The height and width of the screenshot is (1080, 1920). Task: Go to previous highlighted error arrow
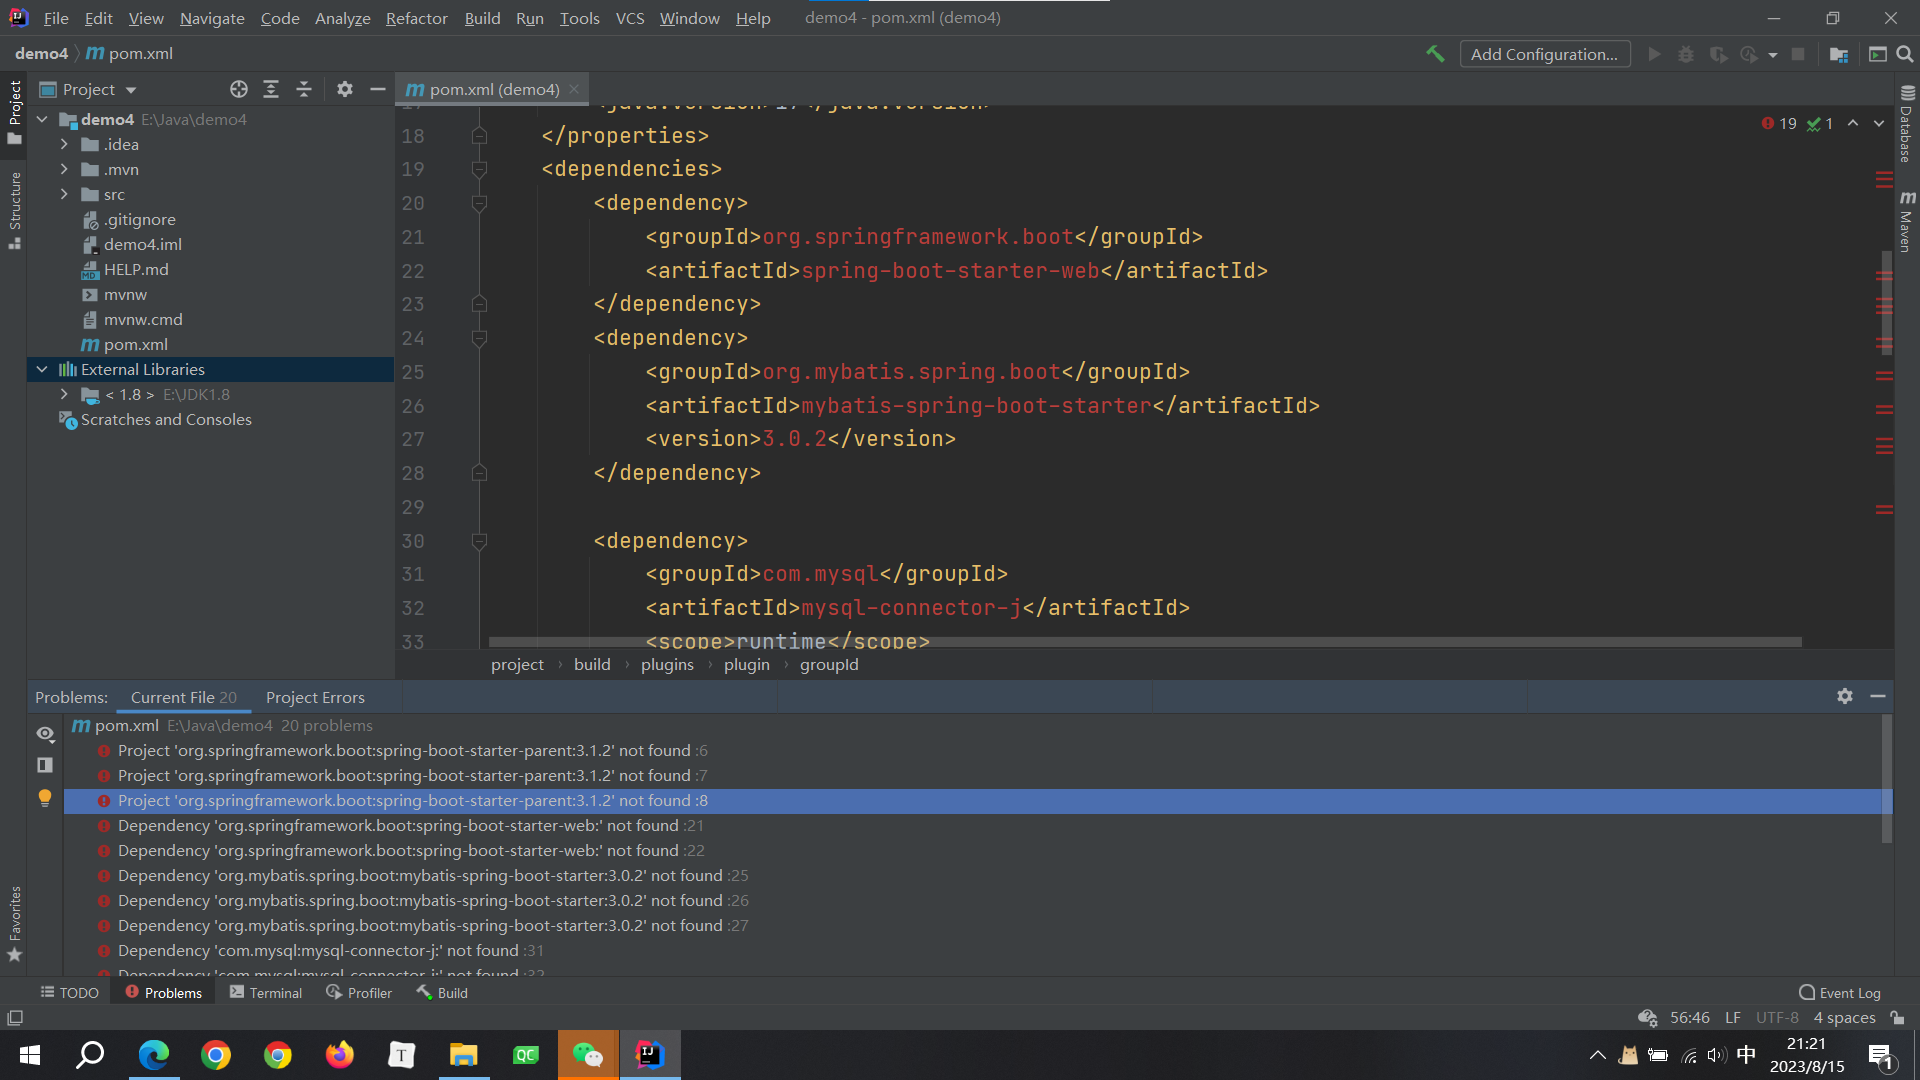click(1853, 123)
